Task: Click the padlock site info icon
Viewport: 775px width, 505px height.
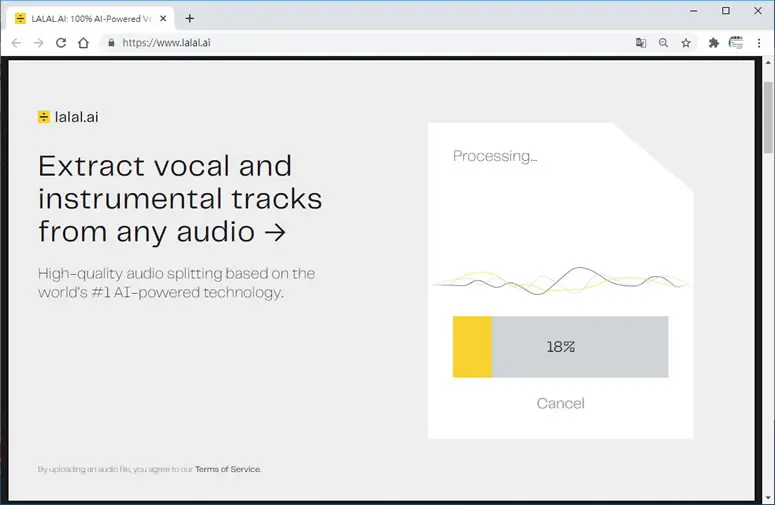Action: [111, 43]
